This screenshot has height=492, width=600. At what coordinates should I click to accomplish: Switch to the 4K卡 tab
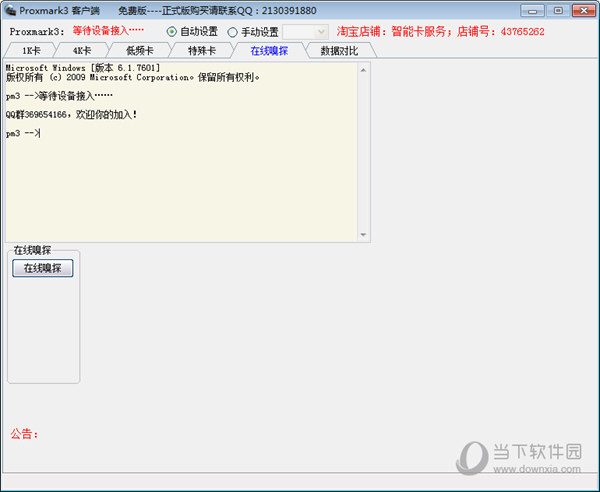82,51
